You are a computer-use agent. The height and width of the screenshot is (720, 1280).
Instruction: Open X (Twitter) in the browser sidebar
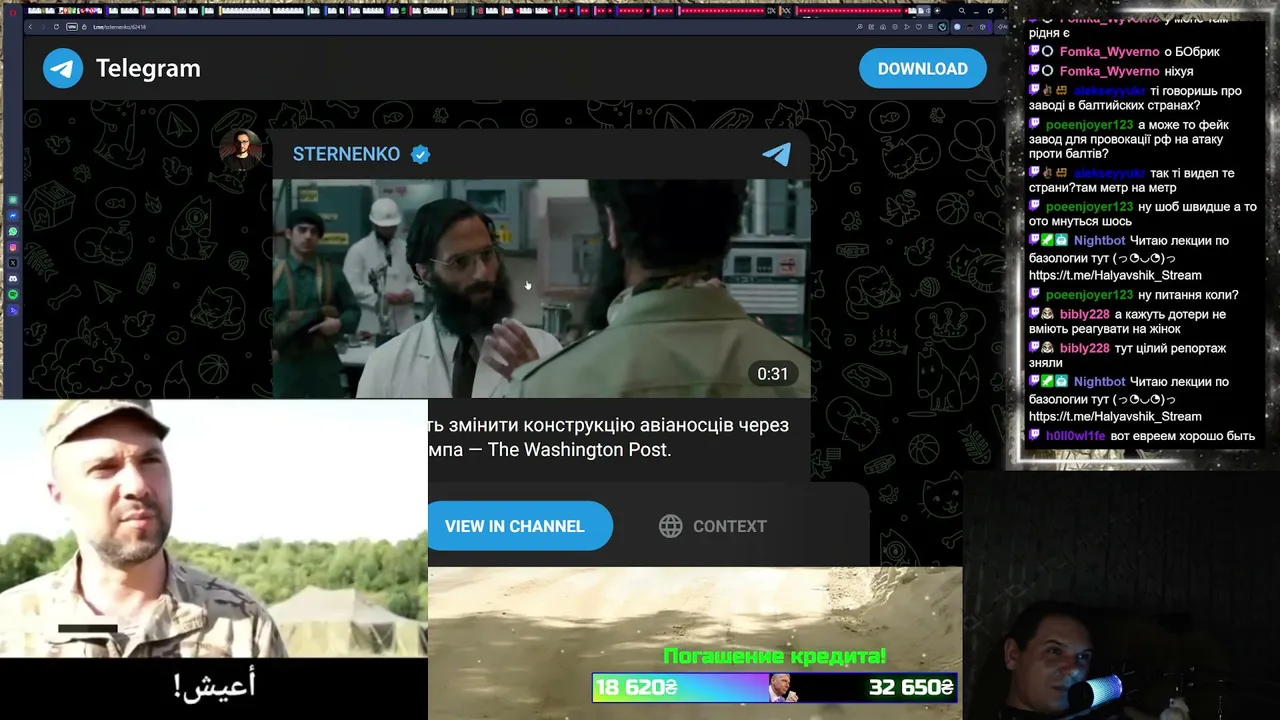[13, 263]
